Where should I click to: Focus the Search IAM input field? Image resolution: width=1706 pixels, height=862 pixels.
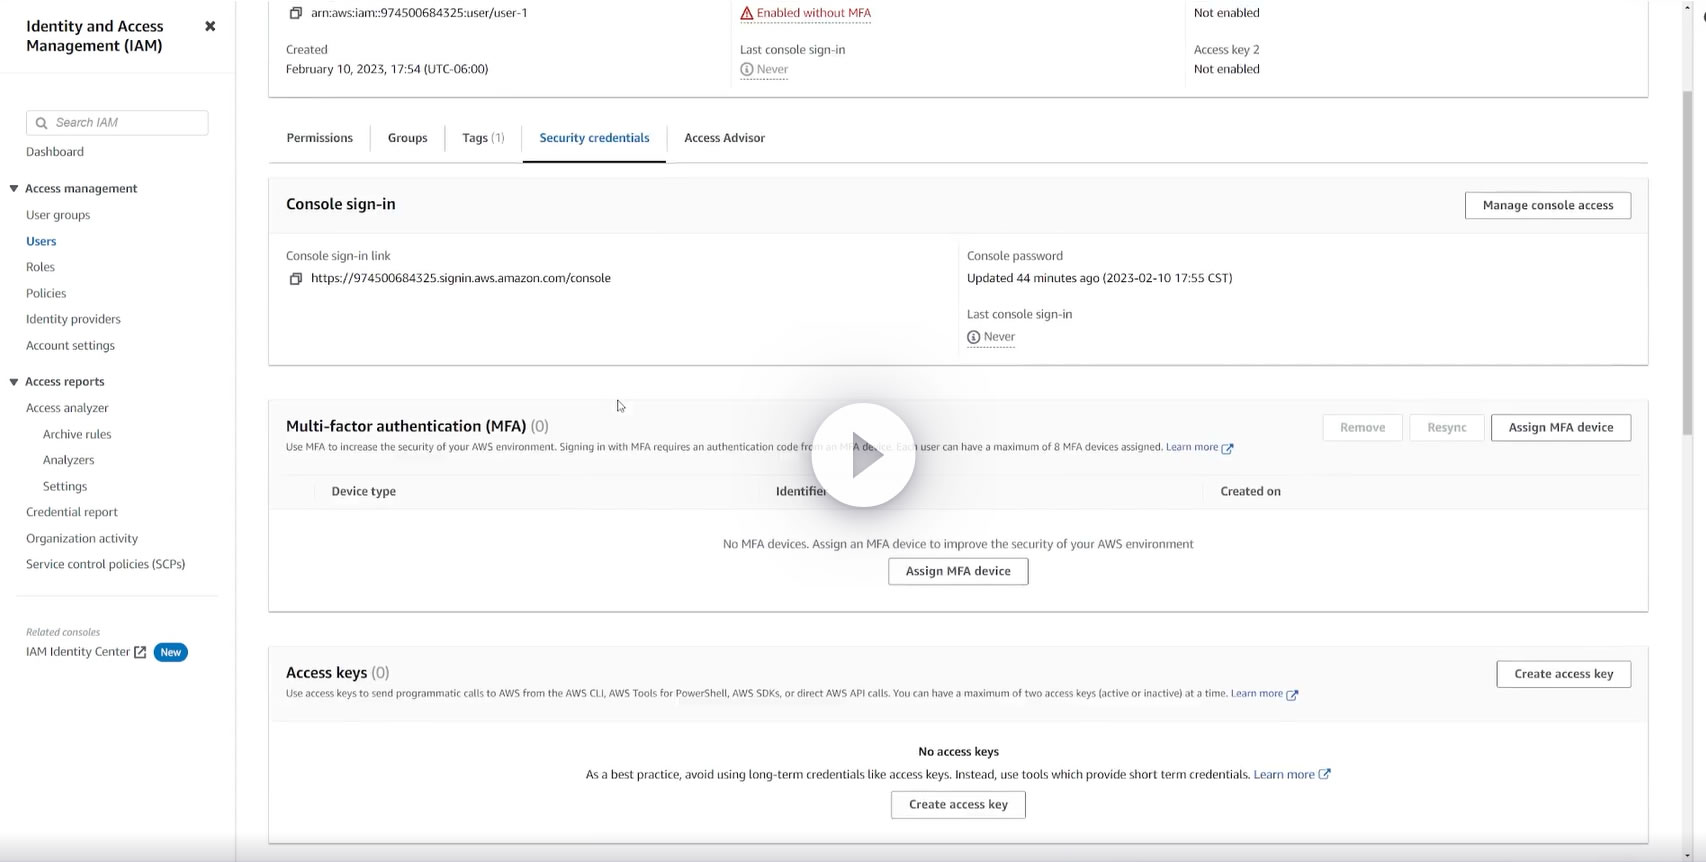[117, 123]
